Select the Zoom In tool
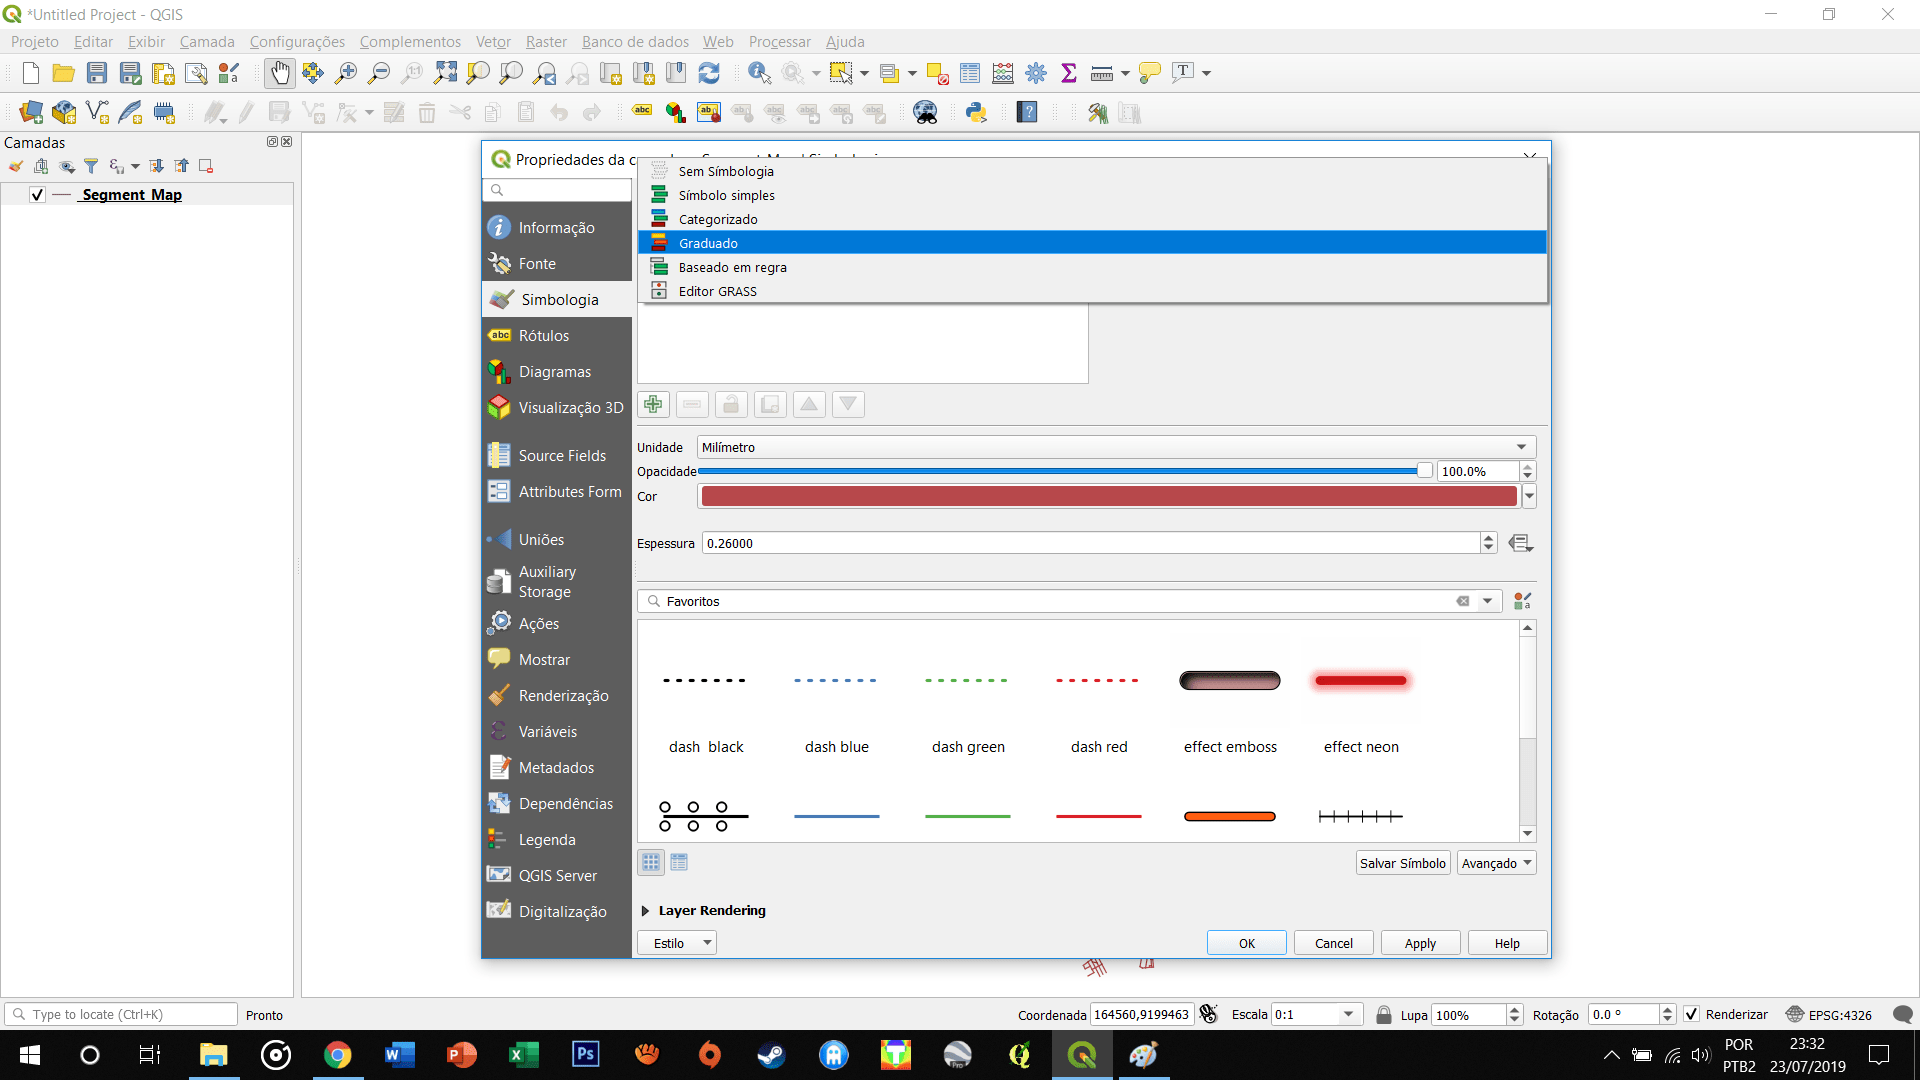The image size is (1920, 1080). [346, 72]
